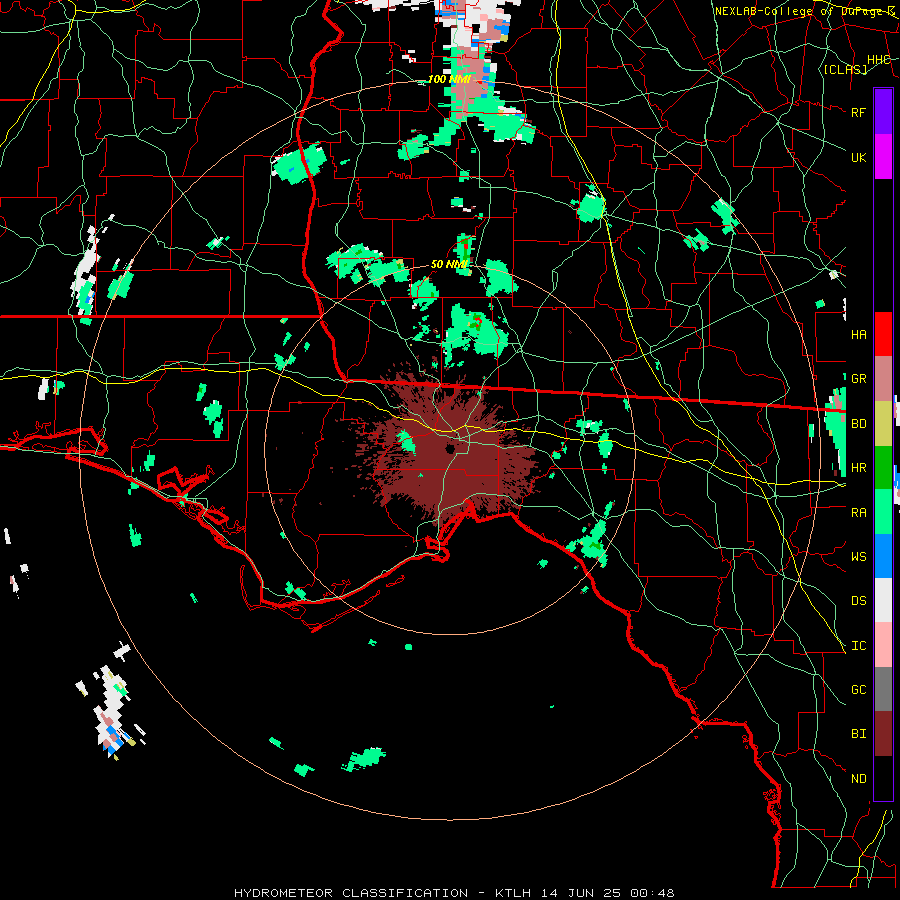Viewport: 900px width, 900px height.
Task: Click the light pink IC legend swatch
Action: click(x=883, y=645)
